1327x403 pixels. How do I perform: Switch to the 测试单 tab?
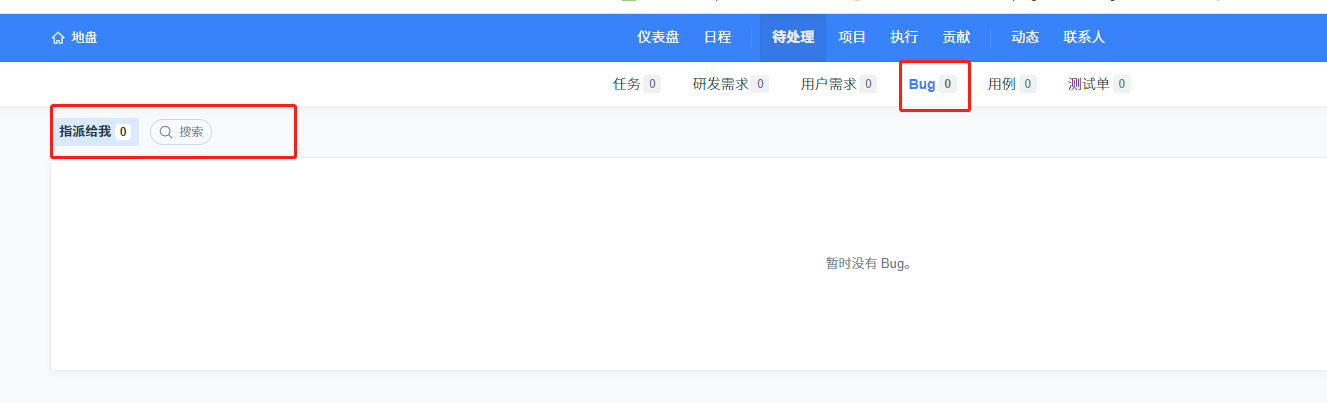1098,85
